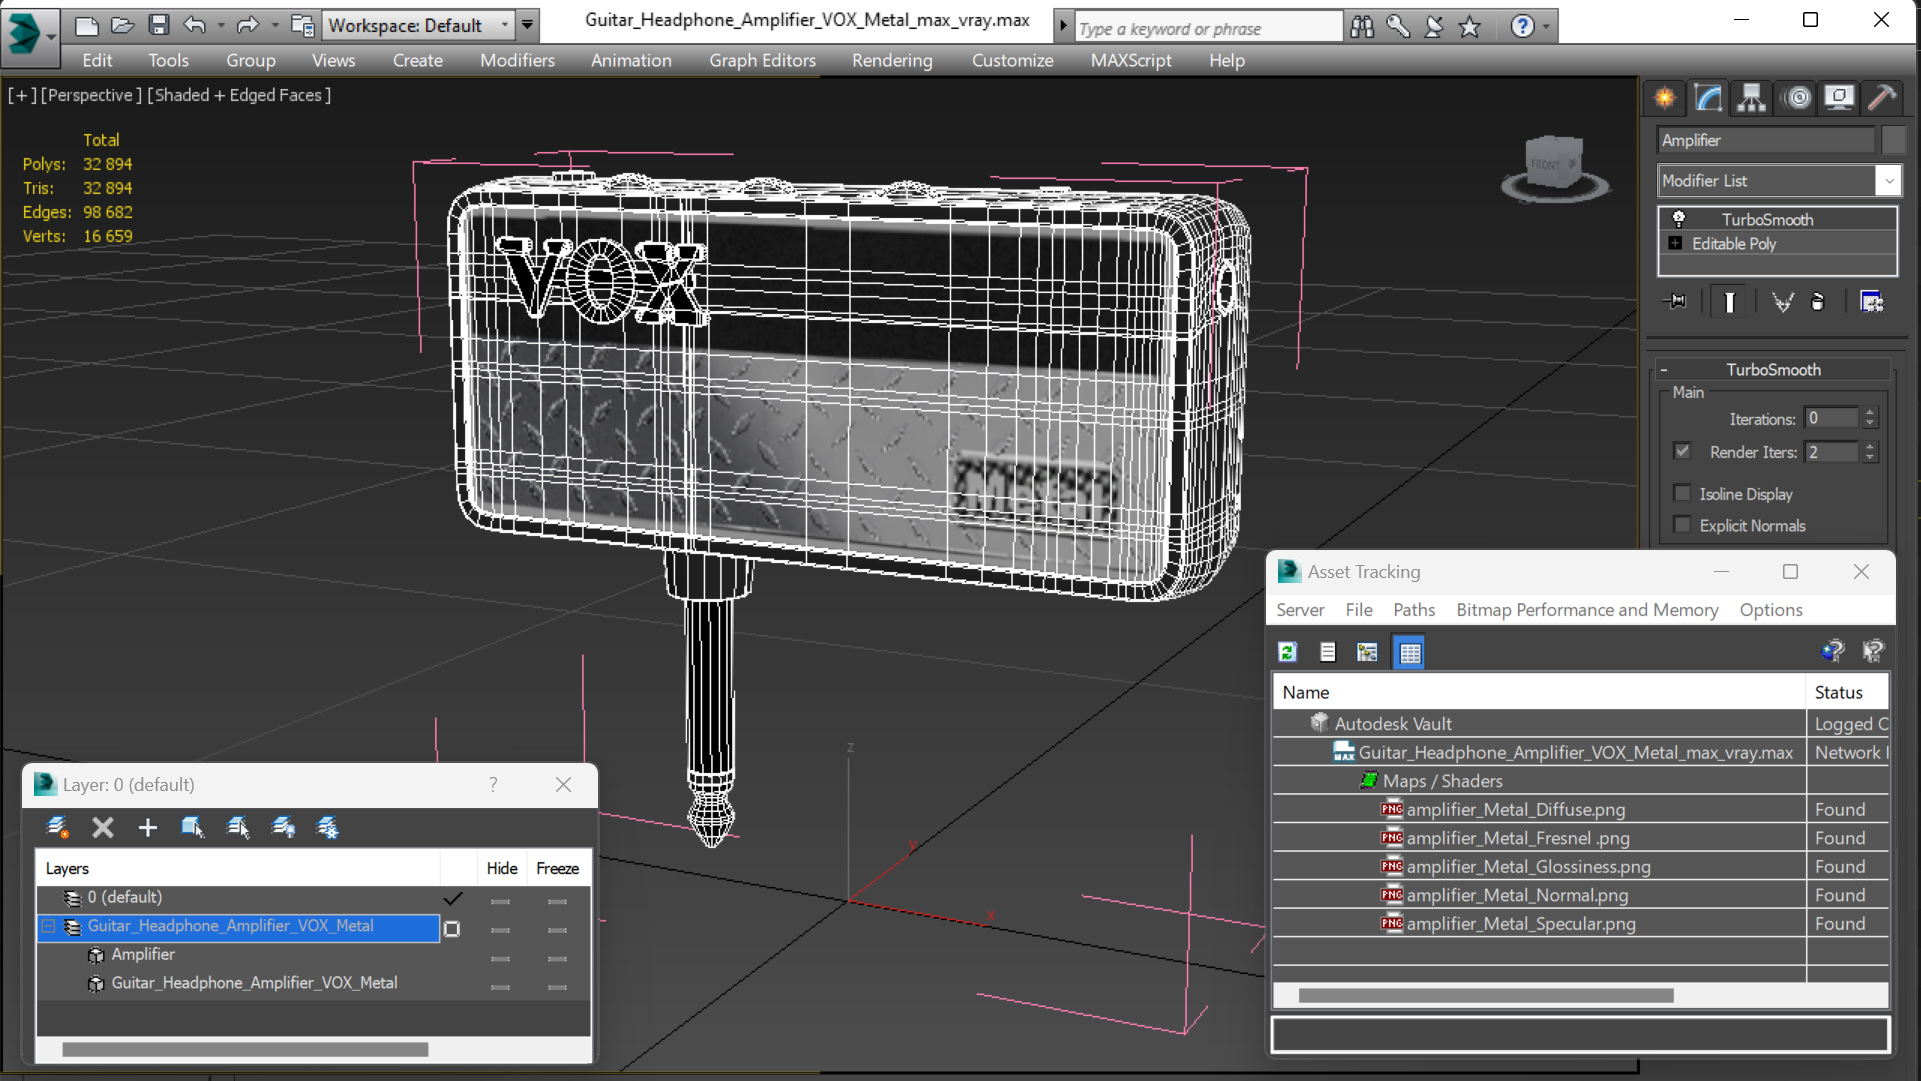Click Refresh icon in Asset Tracking
The width and height of the screenshot is (1921, 1081).
click(1288, 652)
